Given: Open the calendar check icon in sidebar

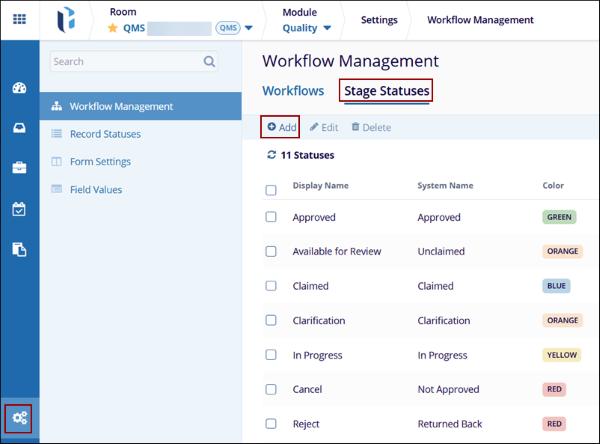Looking at the screenshot, I should tap(19, 209).
